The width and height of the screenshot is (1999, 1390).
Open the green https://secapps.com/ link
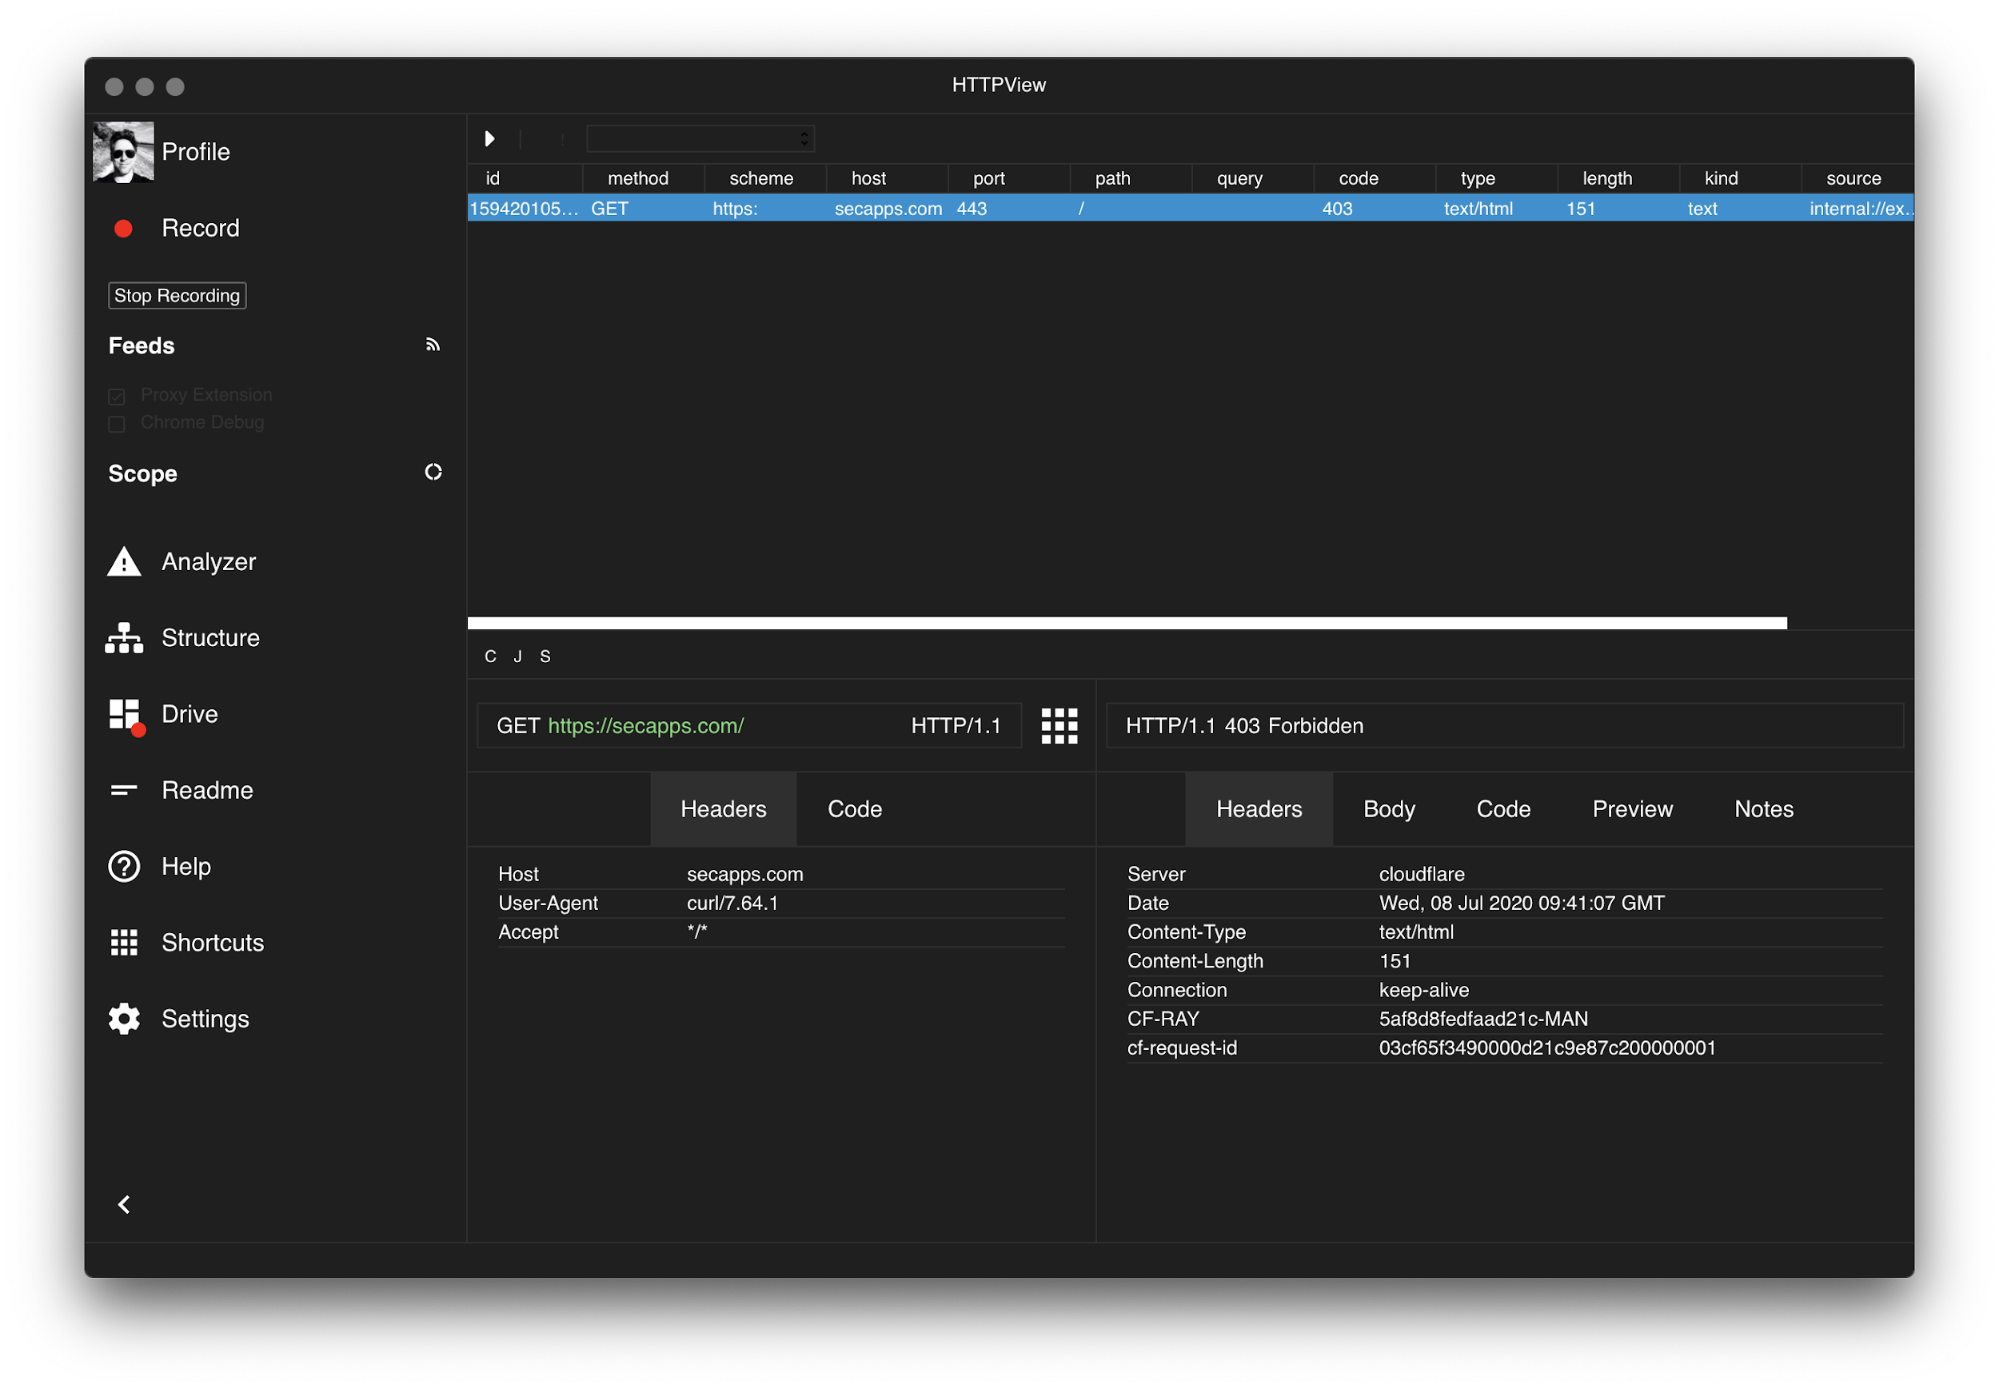pyautogui.click(x=645, y=726)
